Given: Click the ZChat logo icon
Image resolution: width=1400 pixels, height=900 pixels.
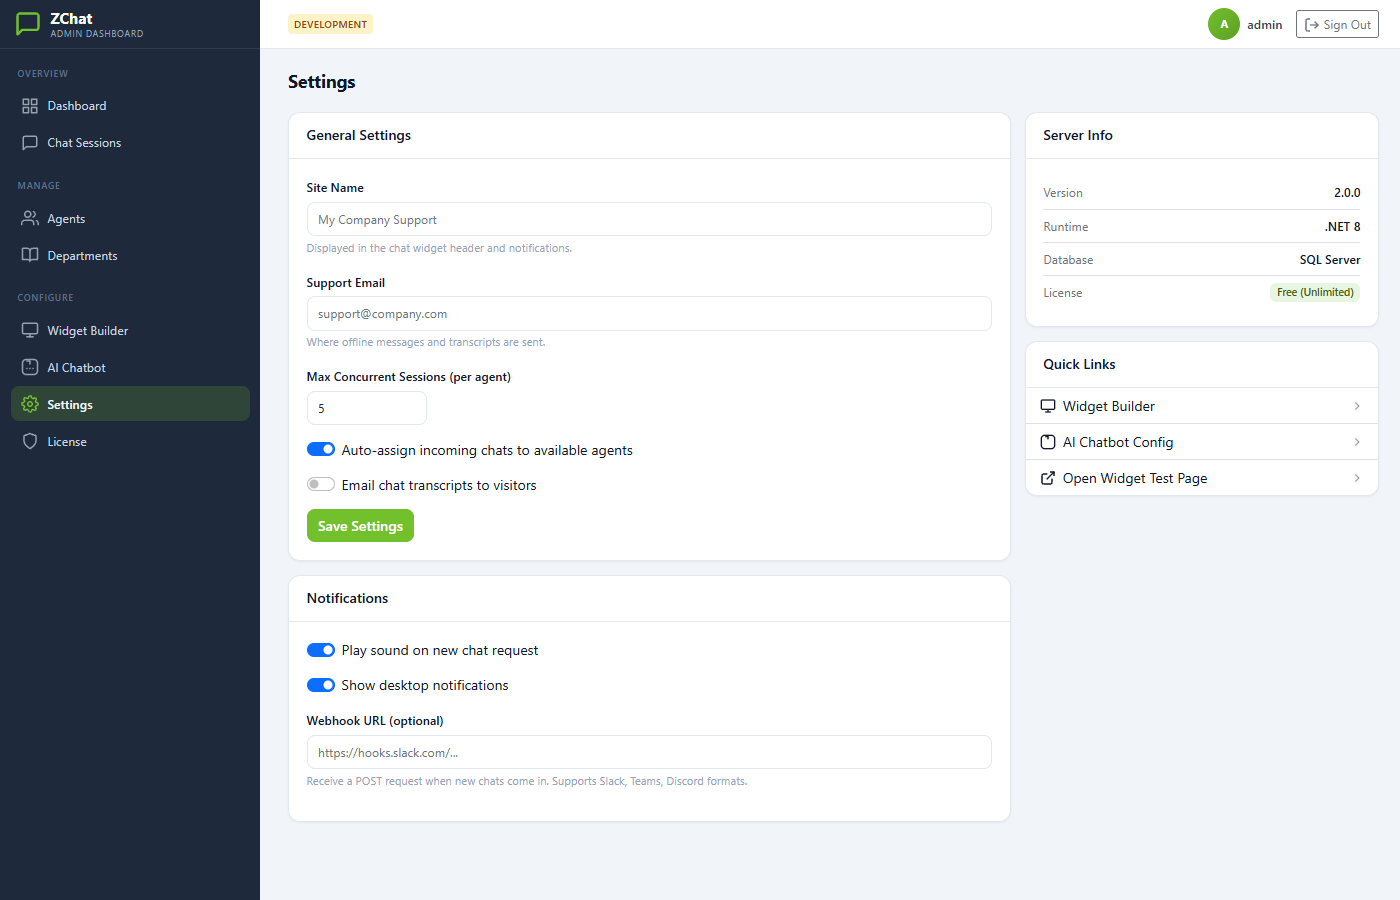Looking at the screenshot, I should [x=27, y=23].
